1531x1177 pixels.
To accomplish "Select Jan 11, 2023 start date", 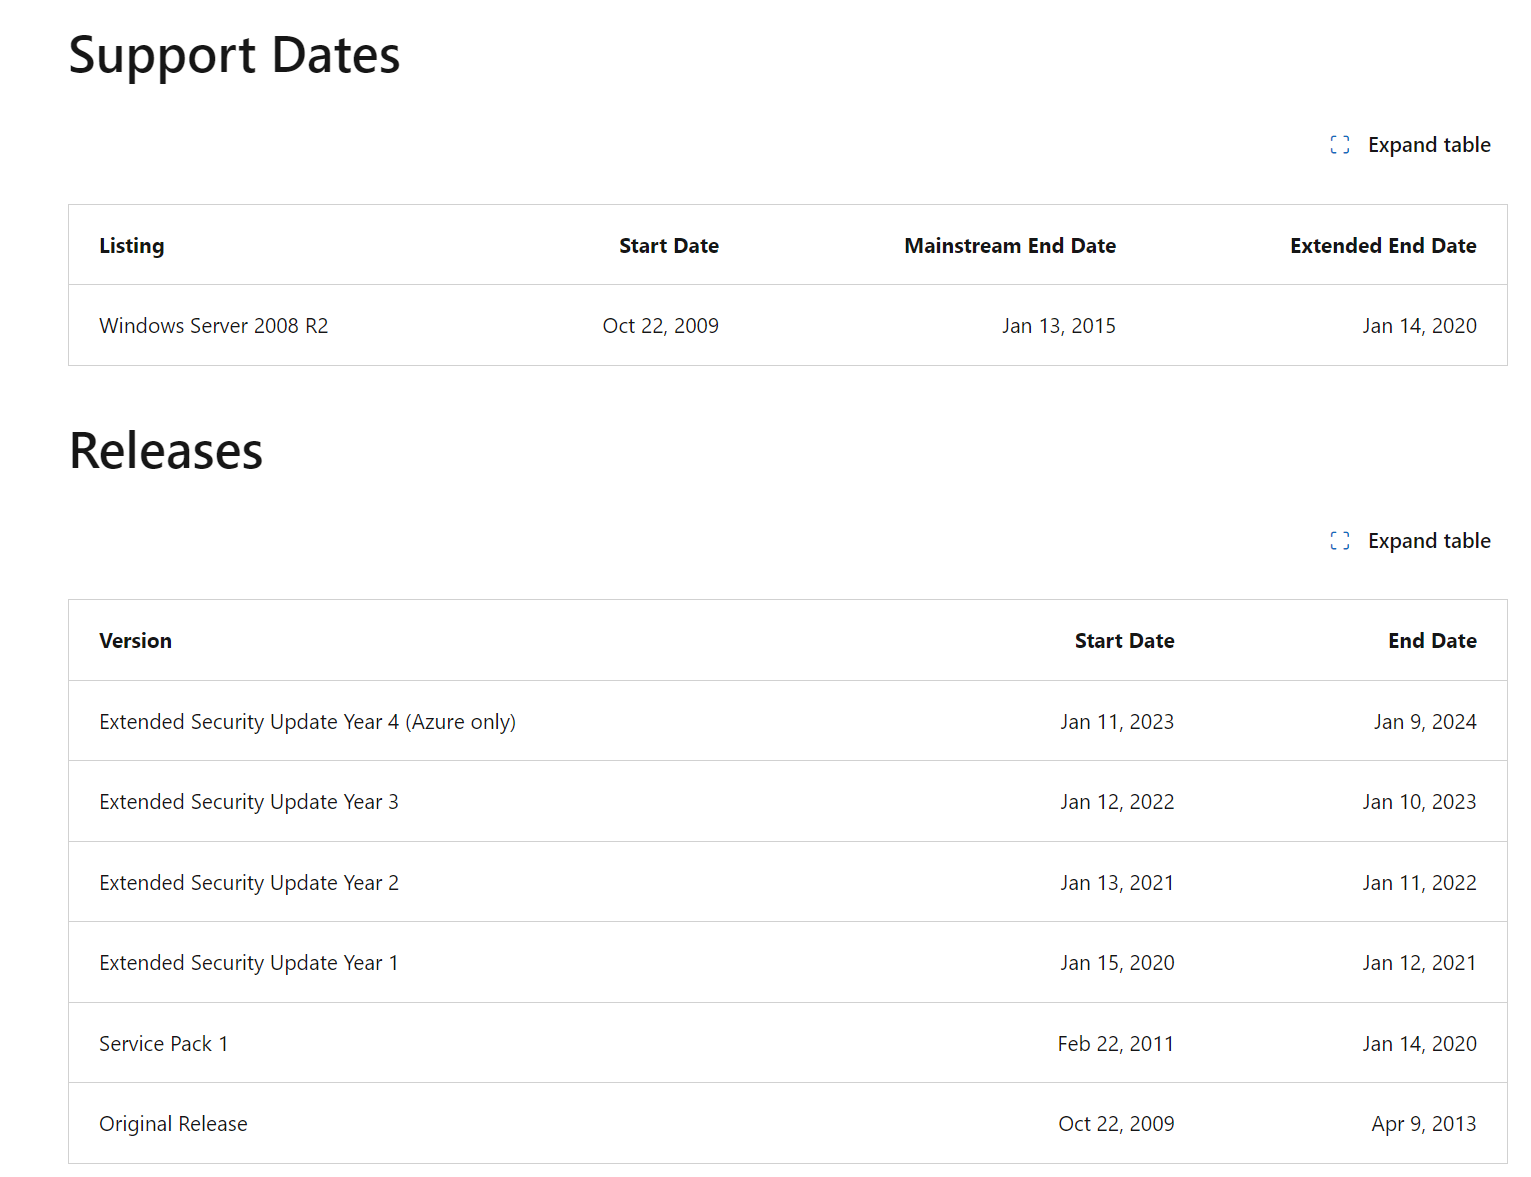I will click(x=1117, y=722).
